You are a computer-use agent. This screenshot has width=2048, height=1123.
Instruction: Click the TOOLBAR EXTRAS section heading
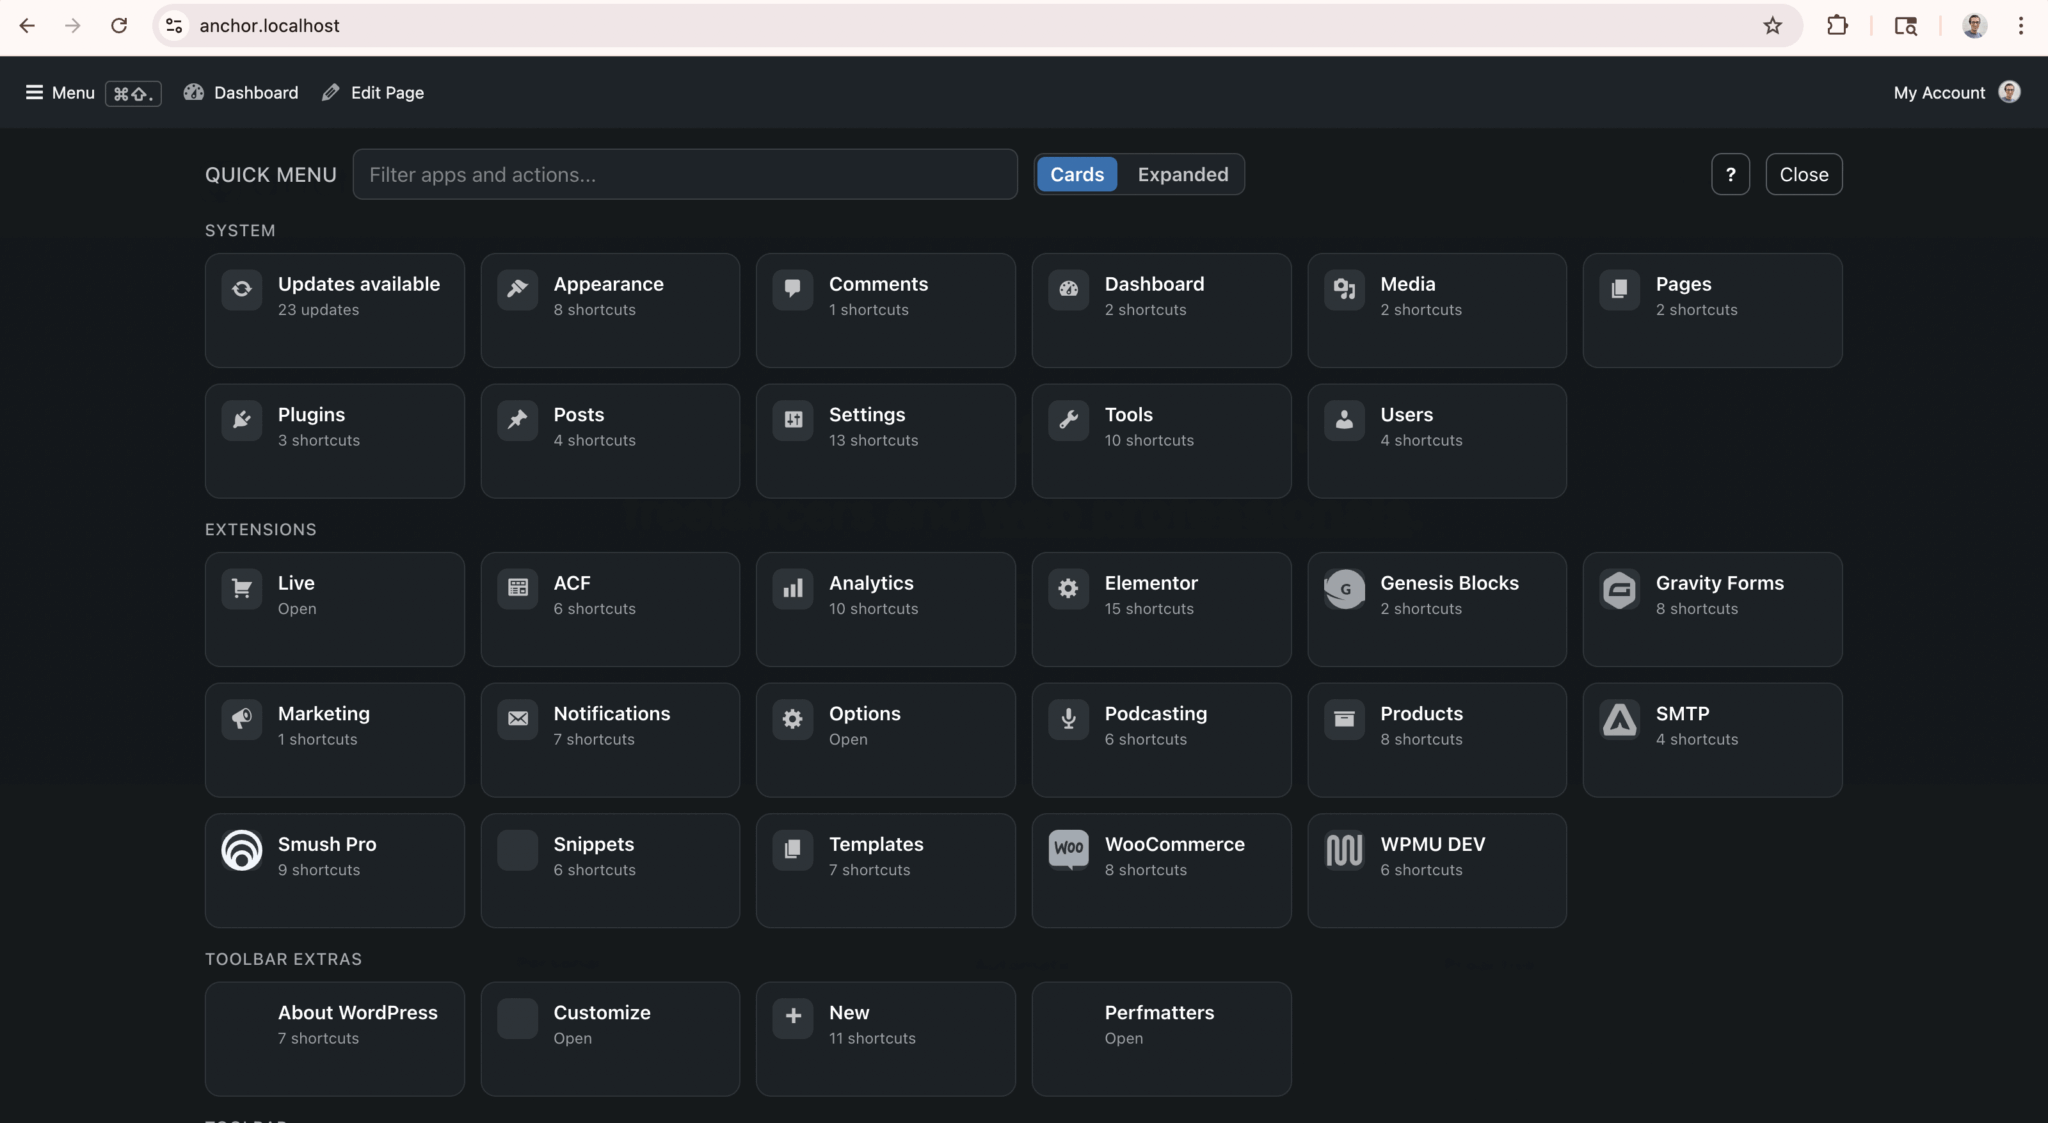click(x=283, y=959)
